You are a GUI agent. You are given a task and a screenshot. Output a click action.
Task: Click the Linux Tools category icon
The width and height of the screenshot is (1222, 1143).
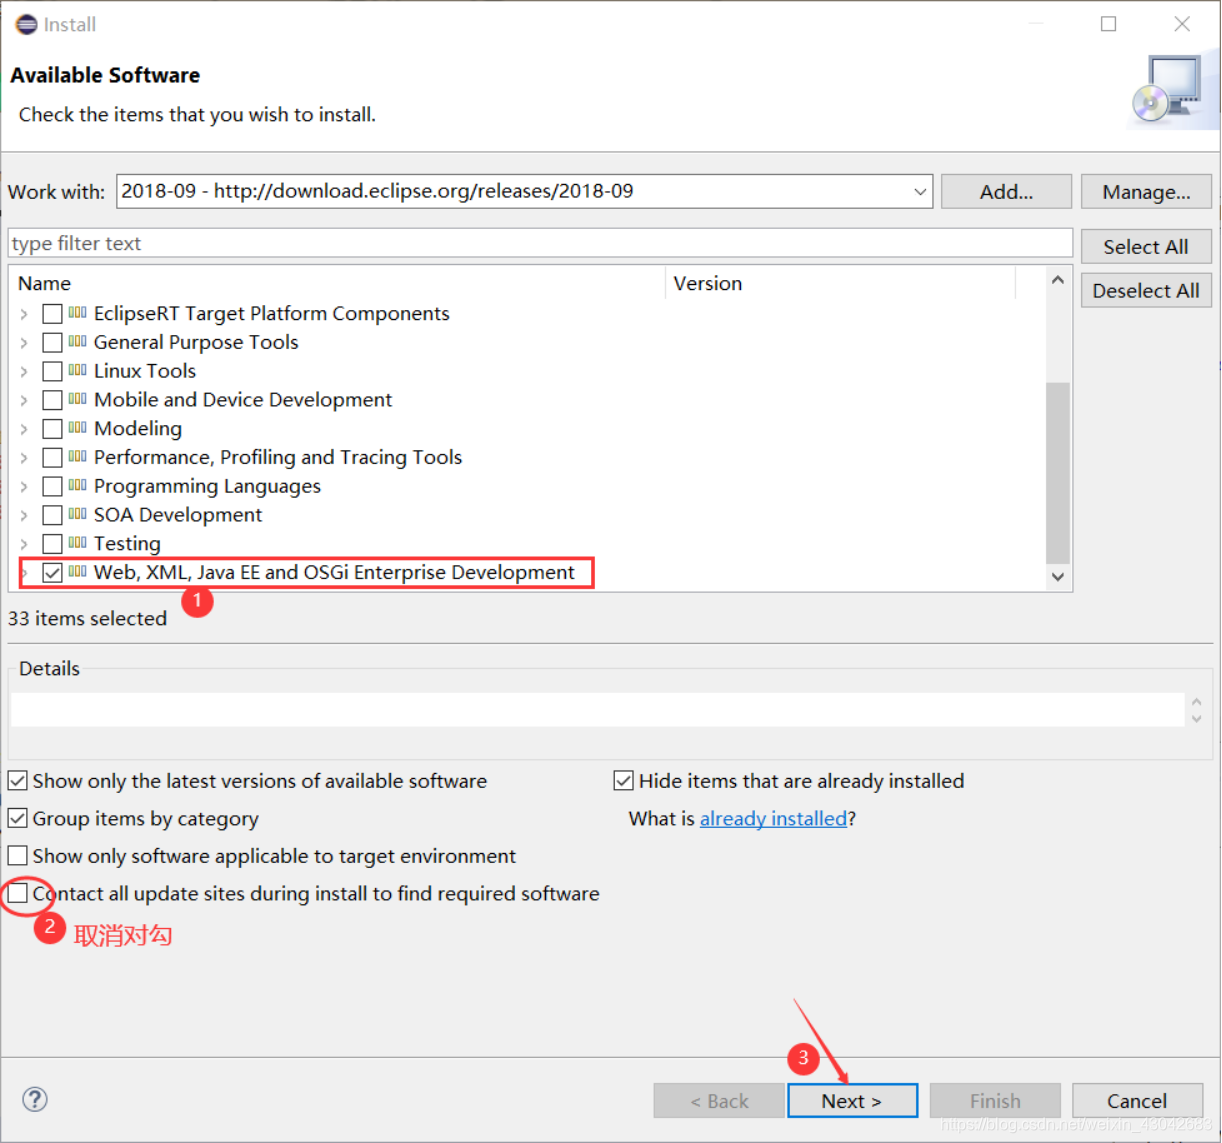pyautogui.click(x=78, y=371)
